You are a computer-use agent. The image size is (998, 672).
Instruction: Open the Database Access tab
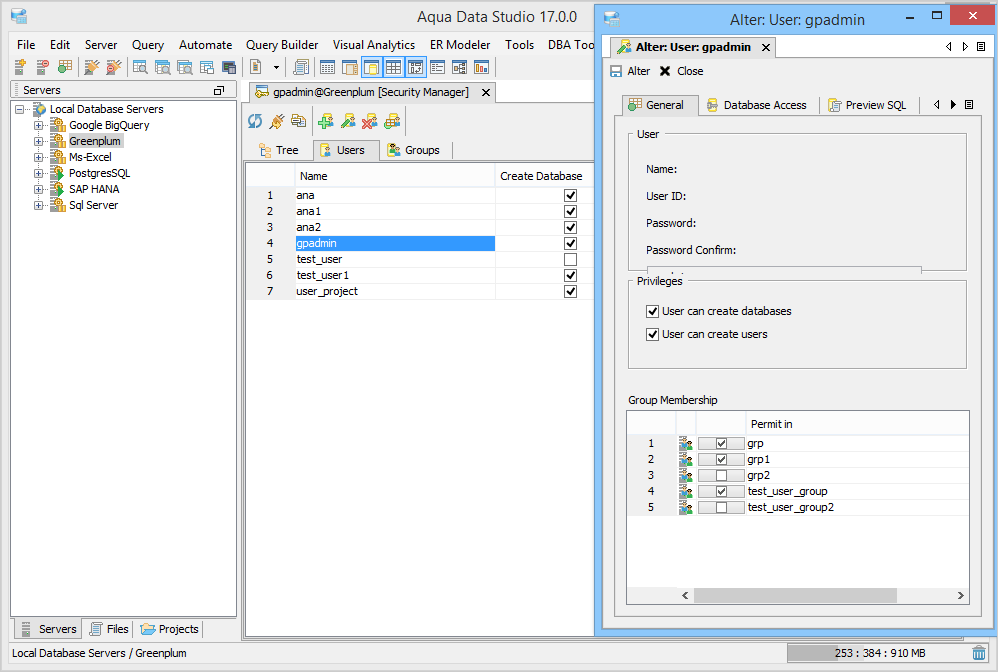(757, 105)
